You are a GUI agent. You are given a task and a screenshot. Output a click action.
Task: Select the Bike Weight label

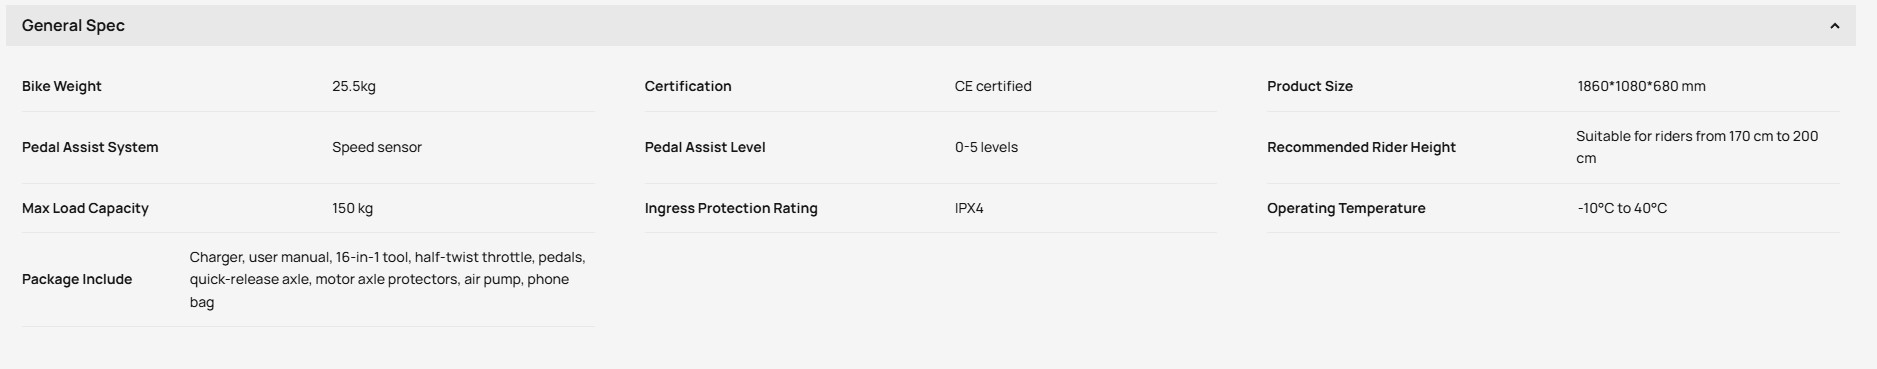pyautogui.click(x=62, y=86)
